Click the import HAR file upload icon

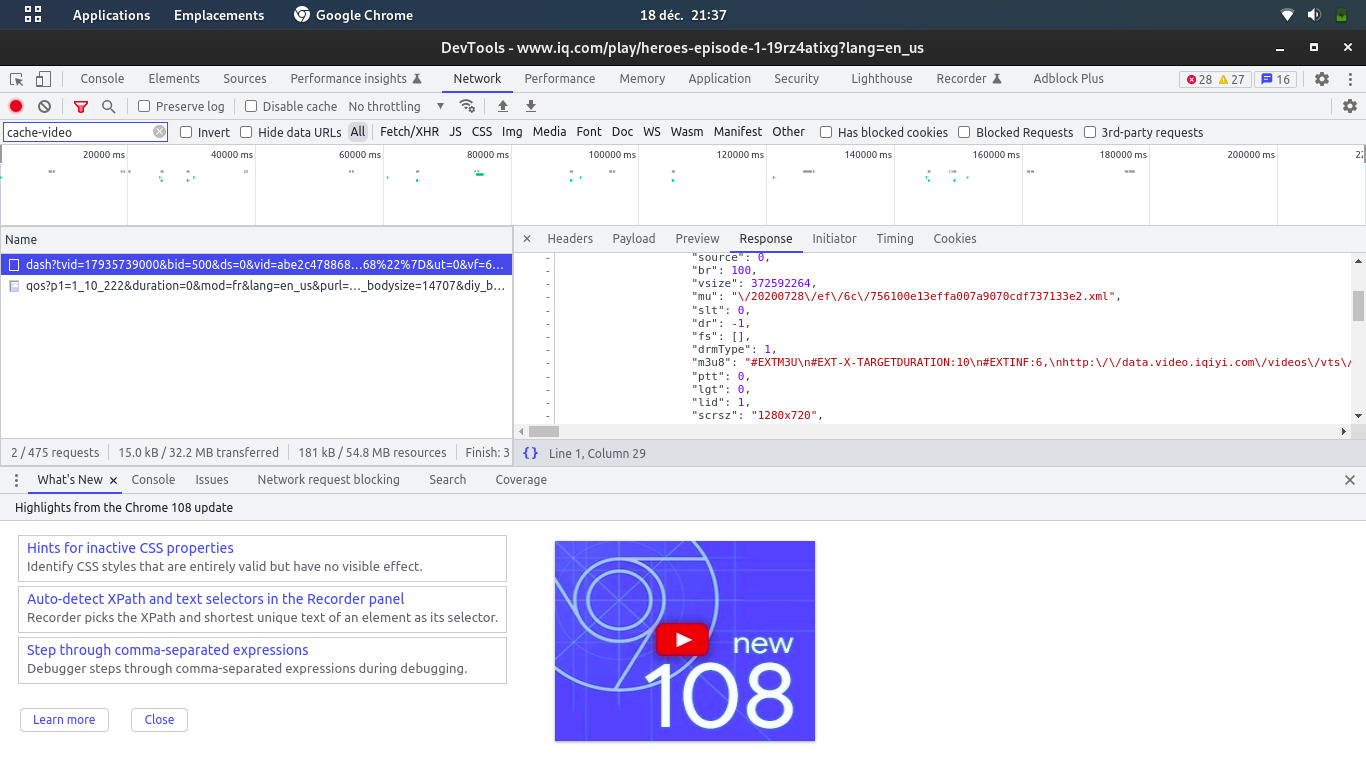[503, 106]
